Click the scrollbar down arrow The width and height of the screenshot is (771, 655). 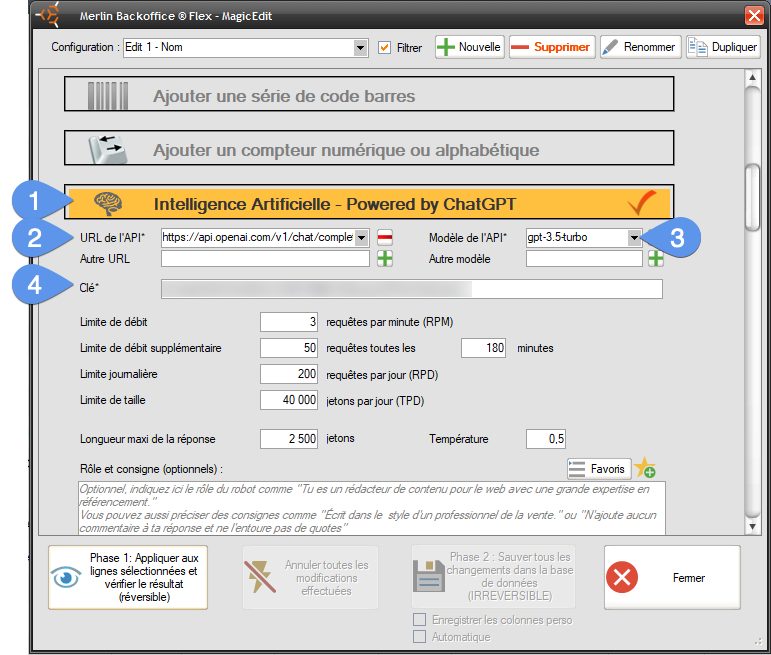tap(752, 527)
